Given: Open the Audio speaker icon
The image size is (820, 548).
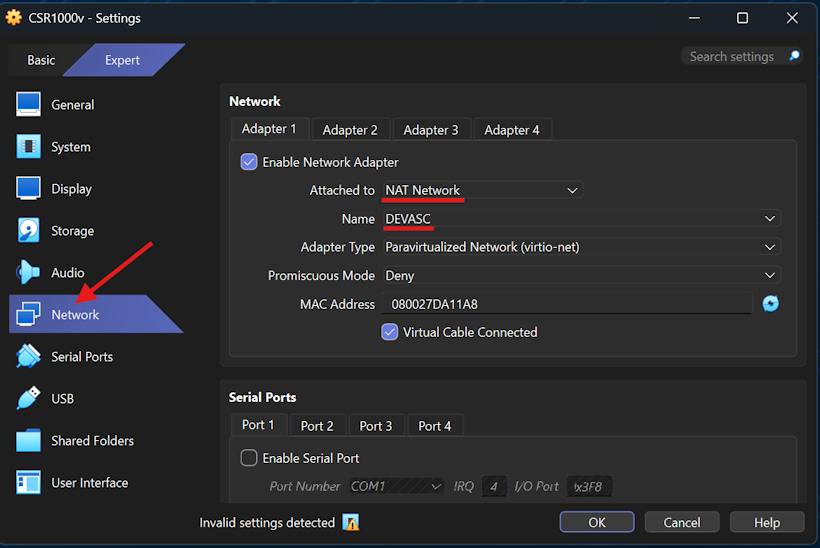Looking at the screenshot, I should pyautogui.click(x=28, y=272).
